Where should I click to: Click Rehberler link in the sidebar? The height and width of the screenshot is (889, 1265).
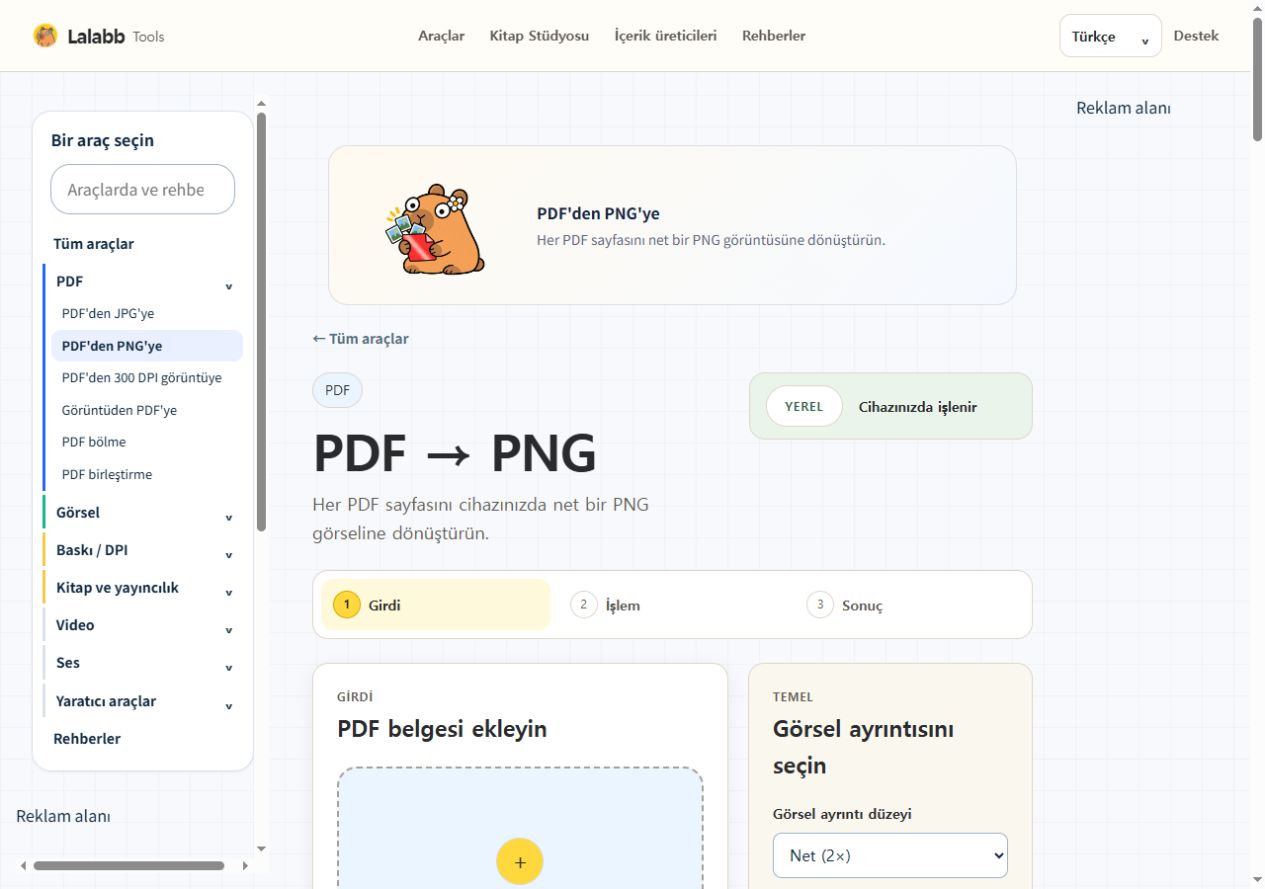[x=87, y=739]
